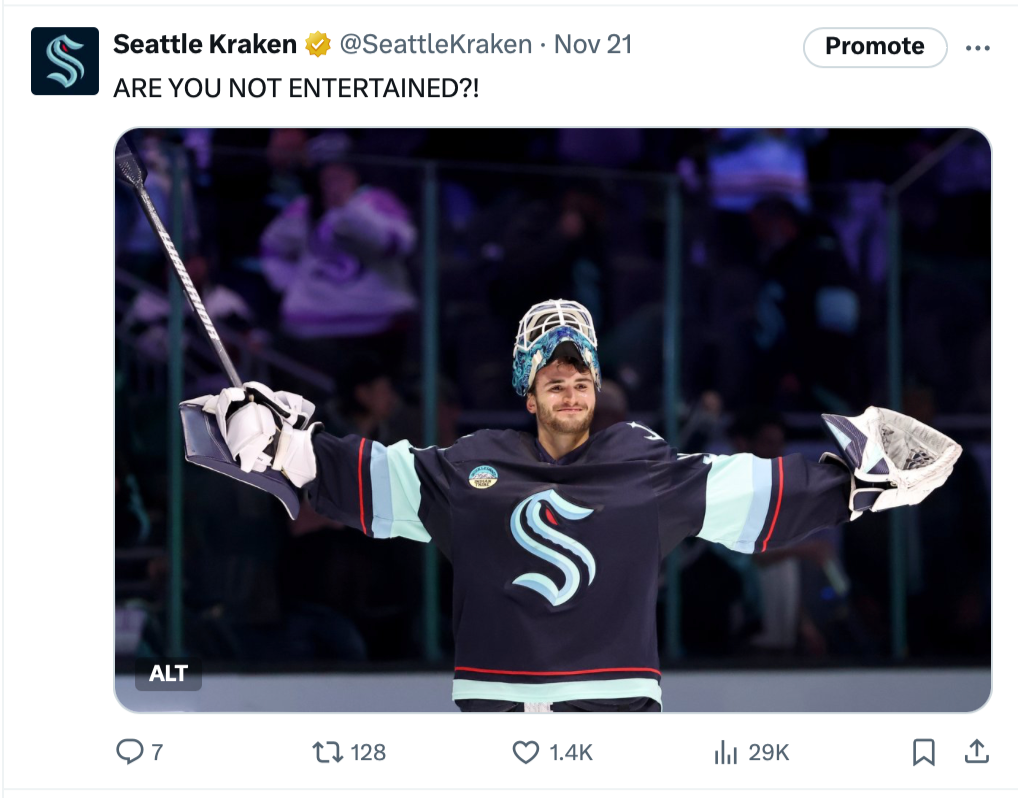Image resolution: width=1018 pixels, height=798 pixels.
Task: Open the three-dot more options menu
Action: click(977, 47)
